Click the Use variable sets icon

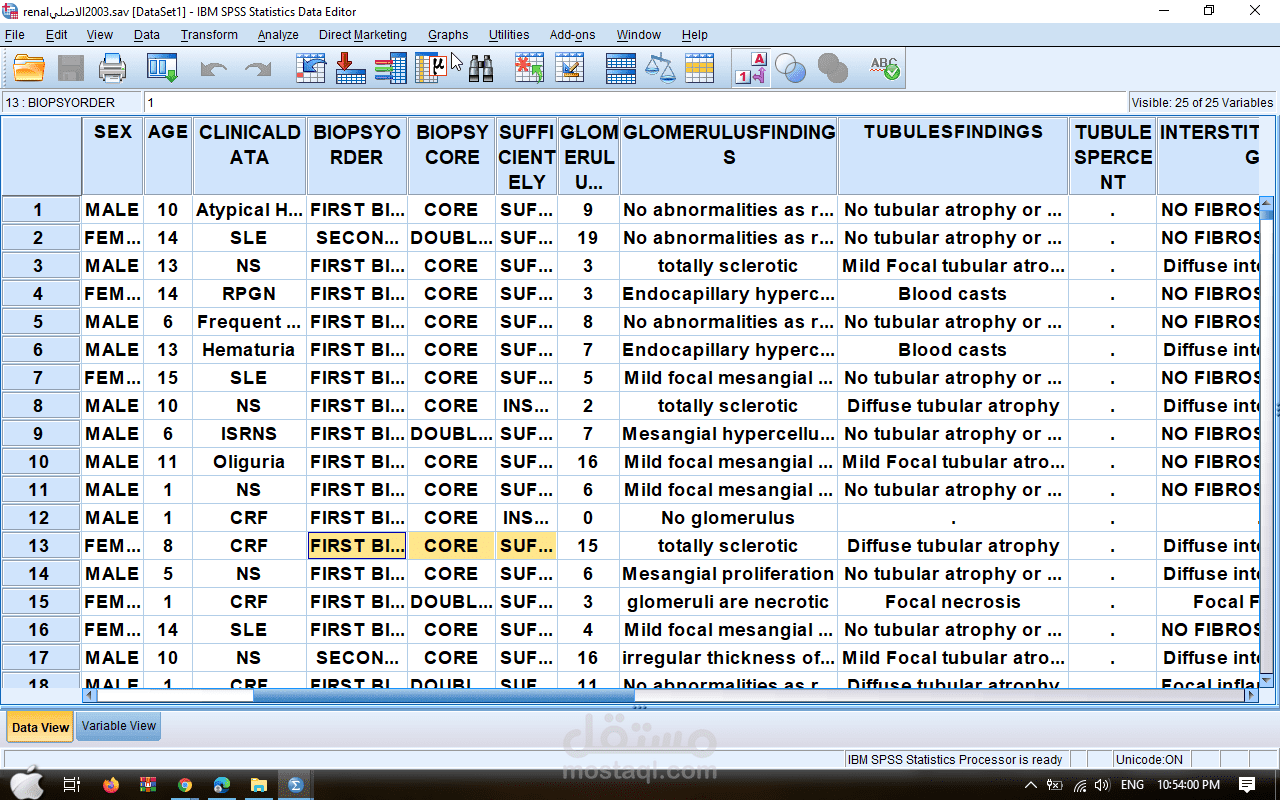pyautogui.click(x=791, y=69)
